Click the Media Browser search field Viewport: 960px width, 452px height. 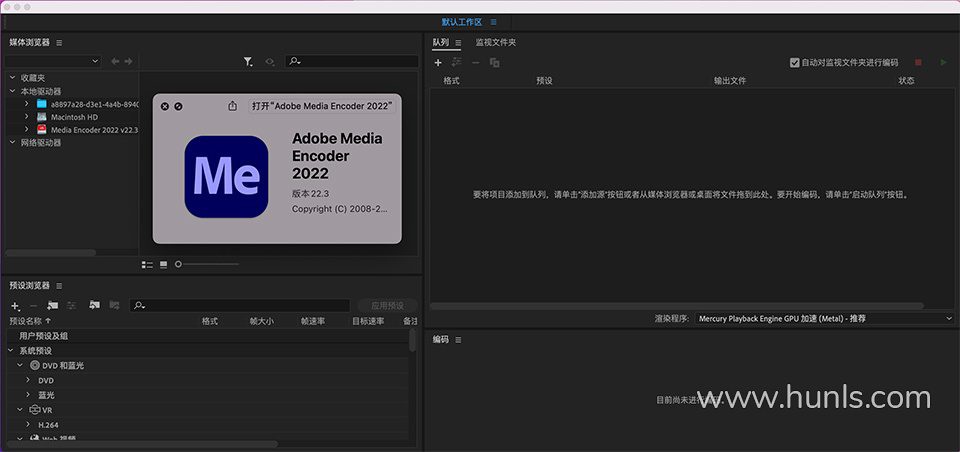352,61
